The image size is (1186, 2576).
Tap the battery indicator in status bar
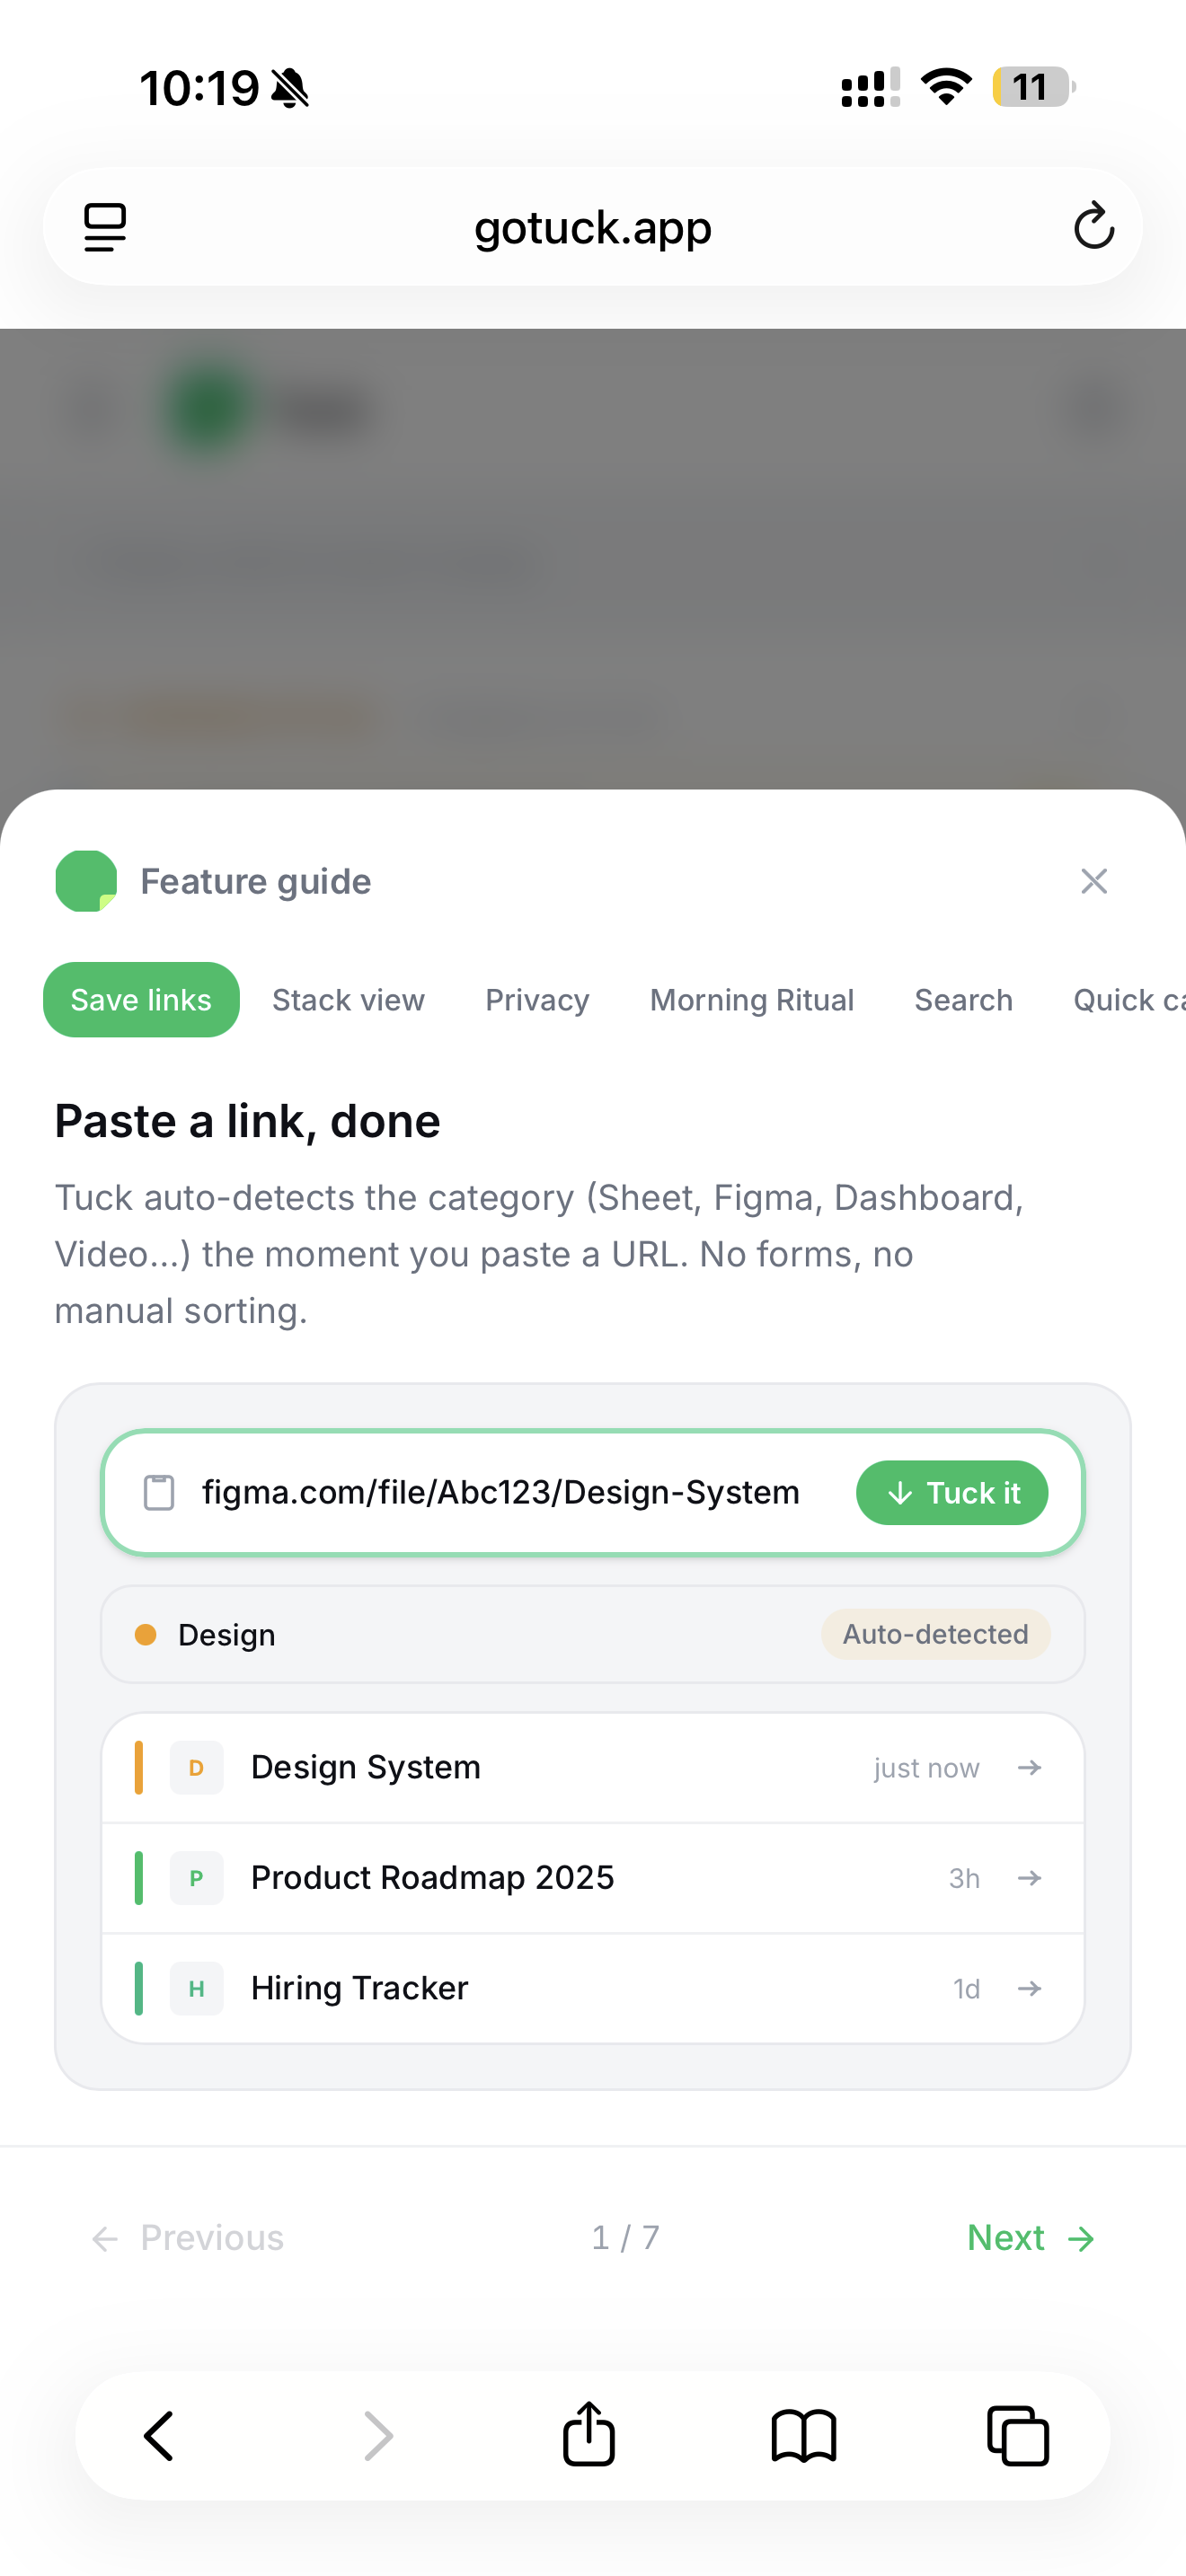[x=1034, y=87]
